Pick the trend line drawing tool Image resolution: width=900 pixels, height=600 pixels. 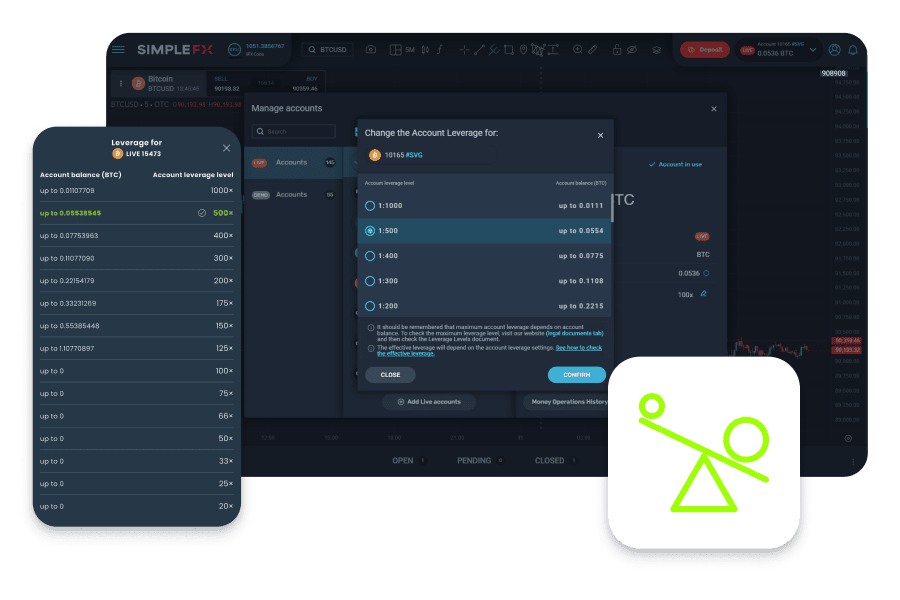479,49
